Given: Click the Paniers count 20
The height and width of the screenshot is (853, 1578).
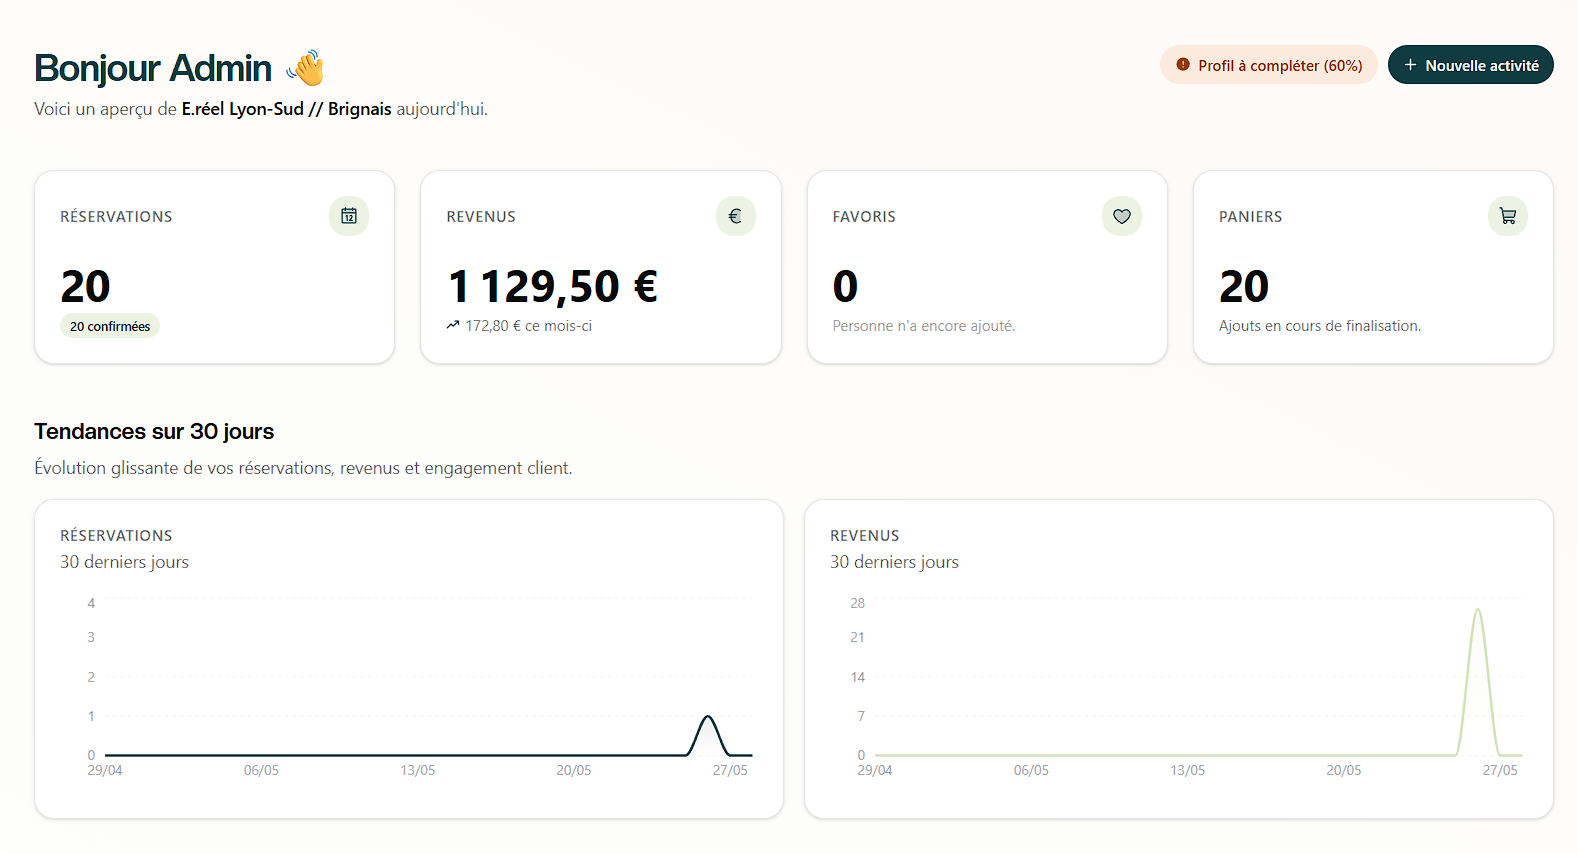Looking at the screenshot, I should click(x=1243, y=287).
